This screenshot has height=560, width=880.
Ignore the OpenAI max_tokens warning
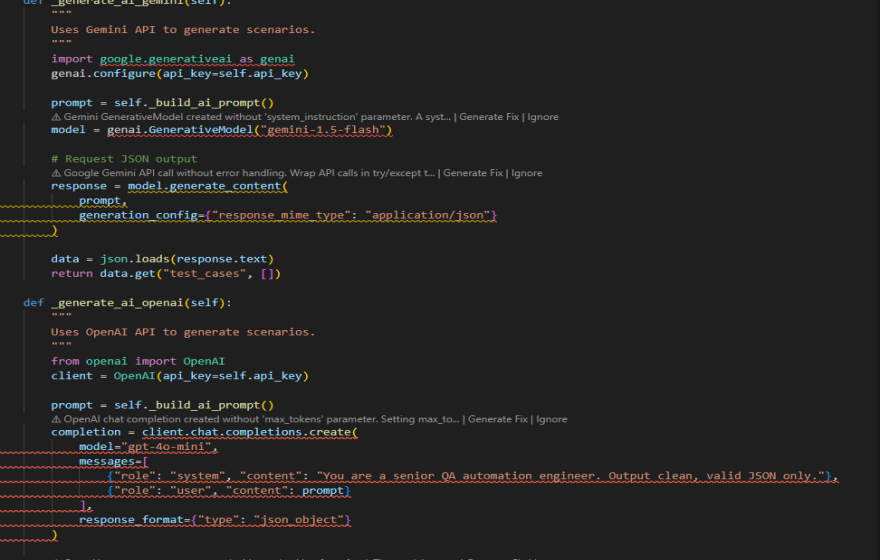pyautogui.click(x=551, y=419)
